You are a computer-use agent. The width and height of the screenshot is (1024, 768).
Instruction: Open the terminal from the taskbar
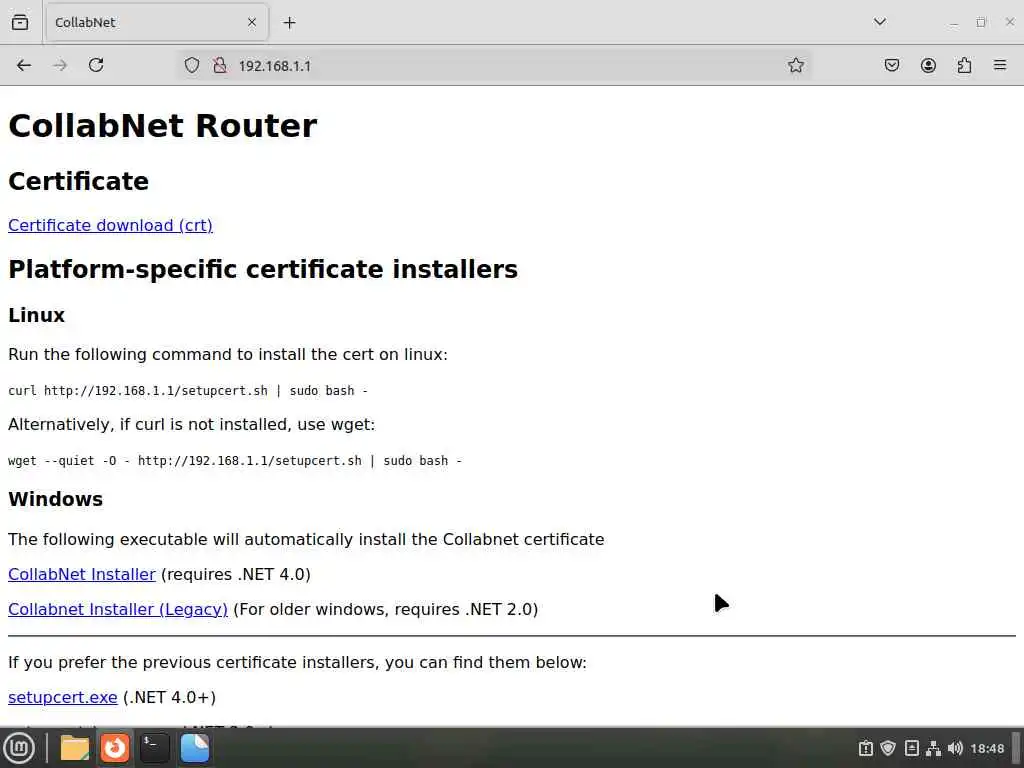click(x=155, y=748)
